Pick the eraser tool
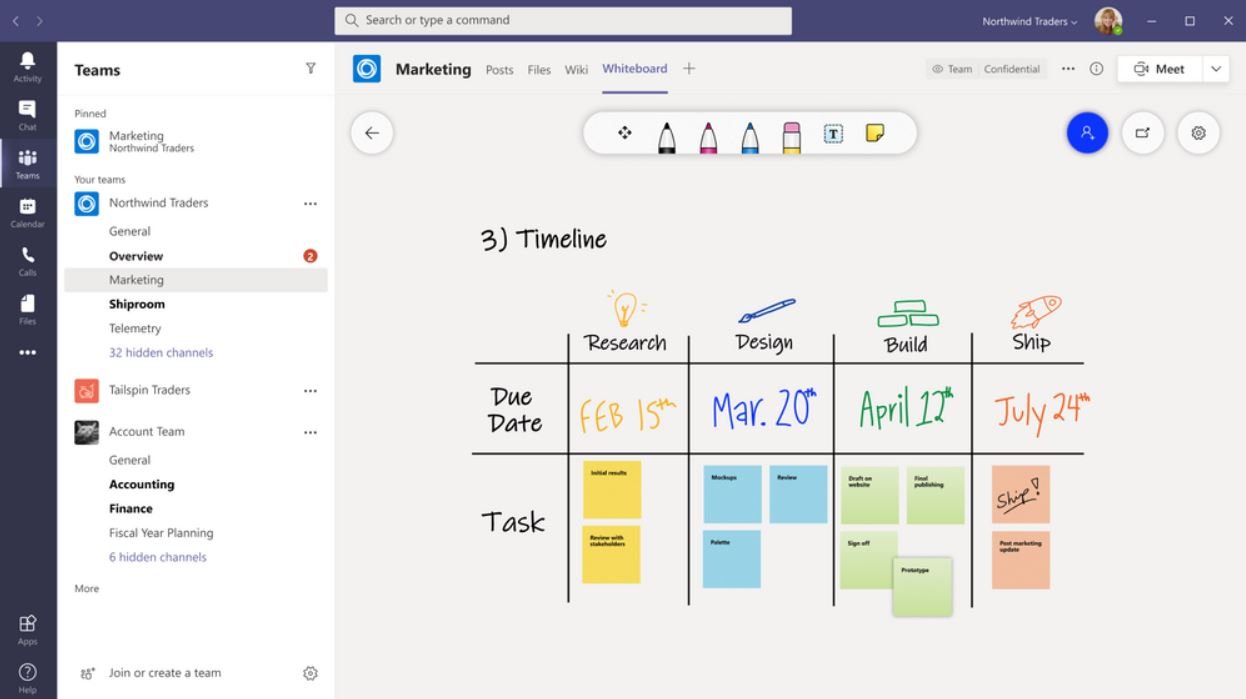This screenshot has height=699, width=1246. [791, 135]
